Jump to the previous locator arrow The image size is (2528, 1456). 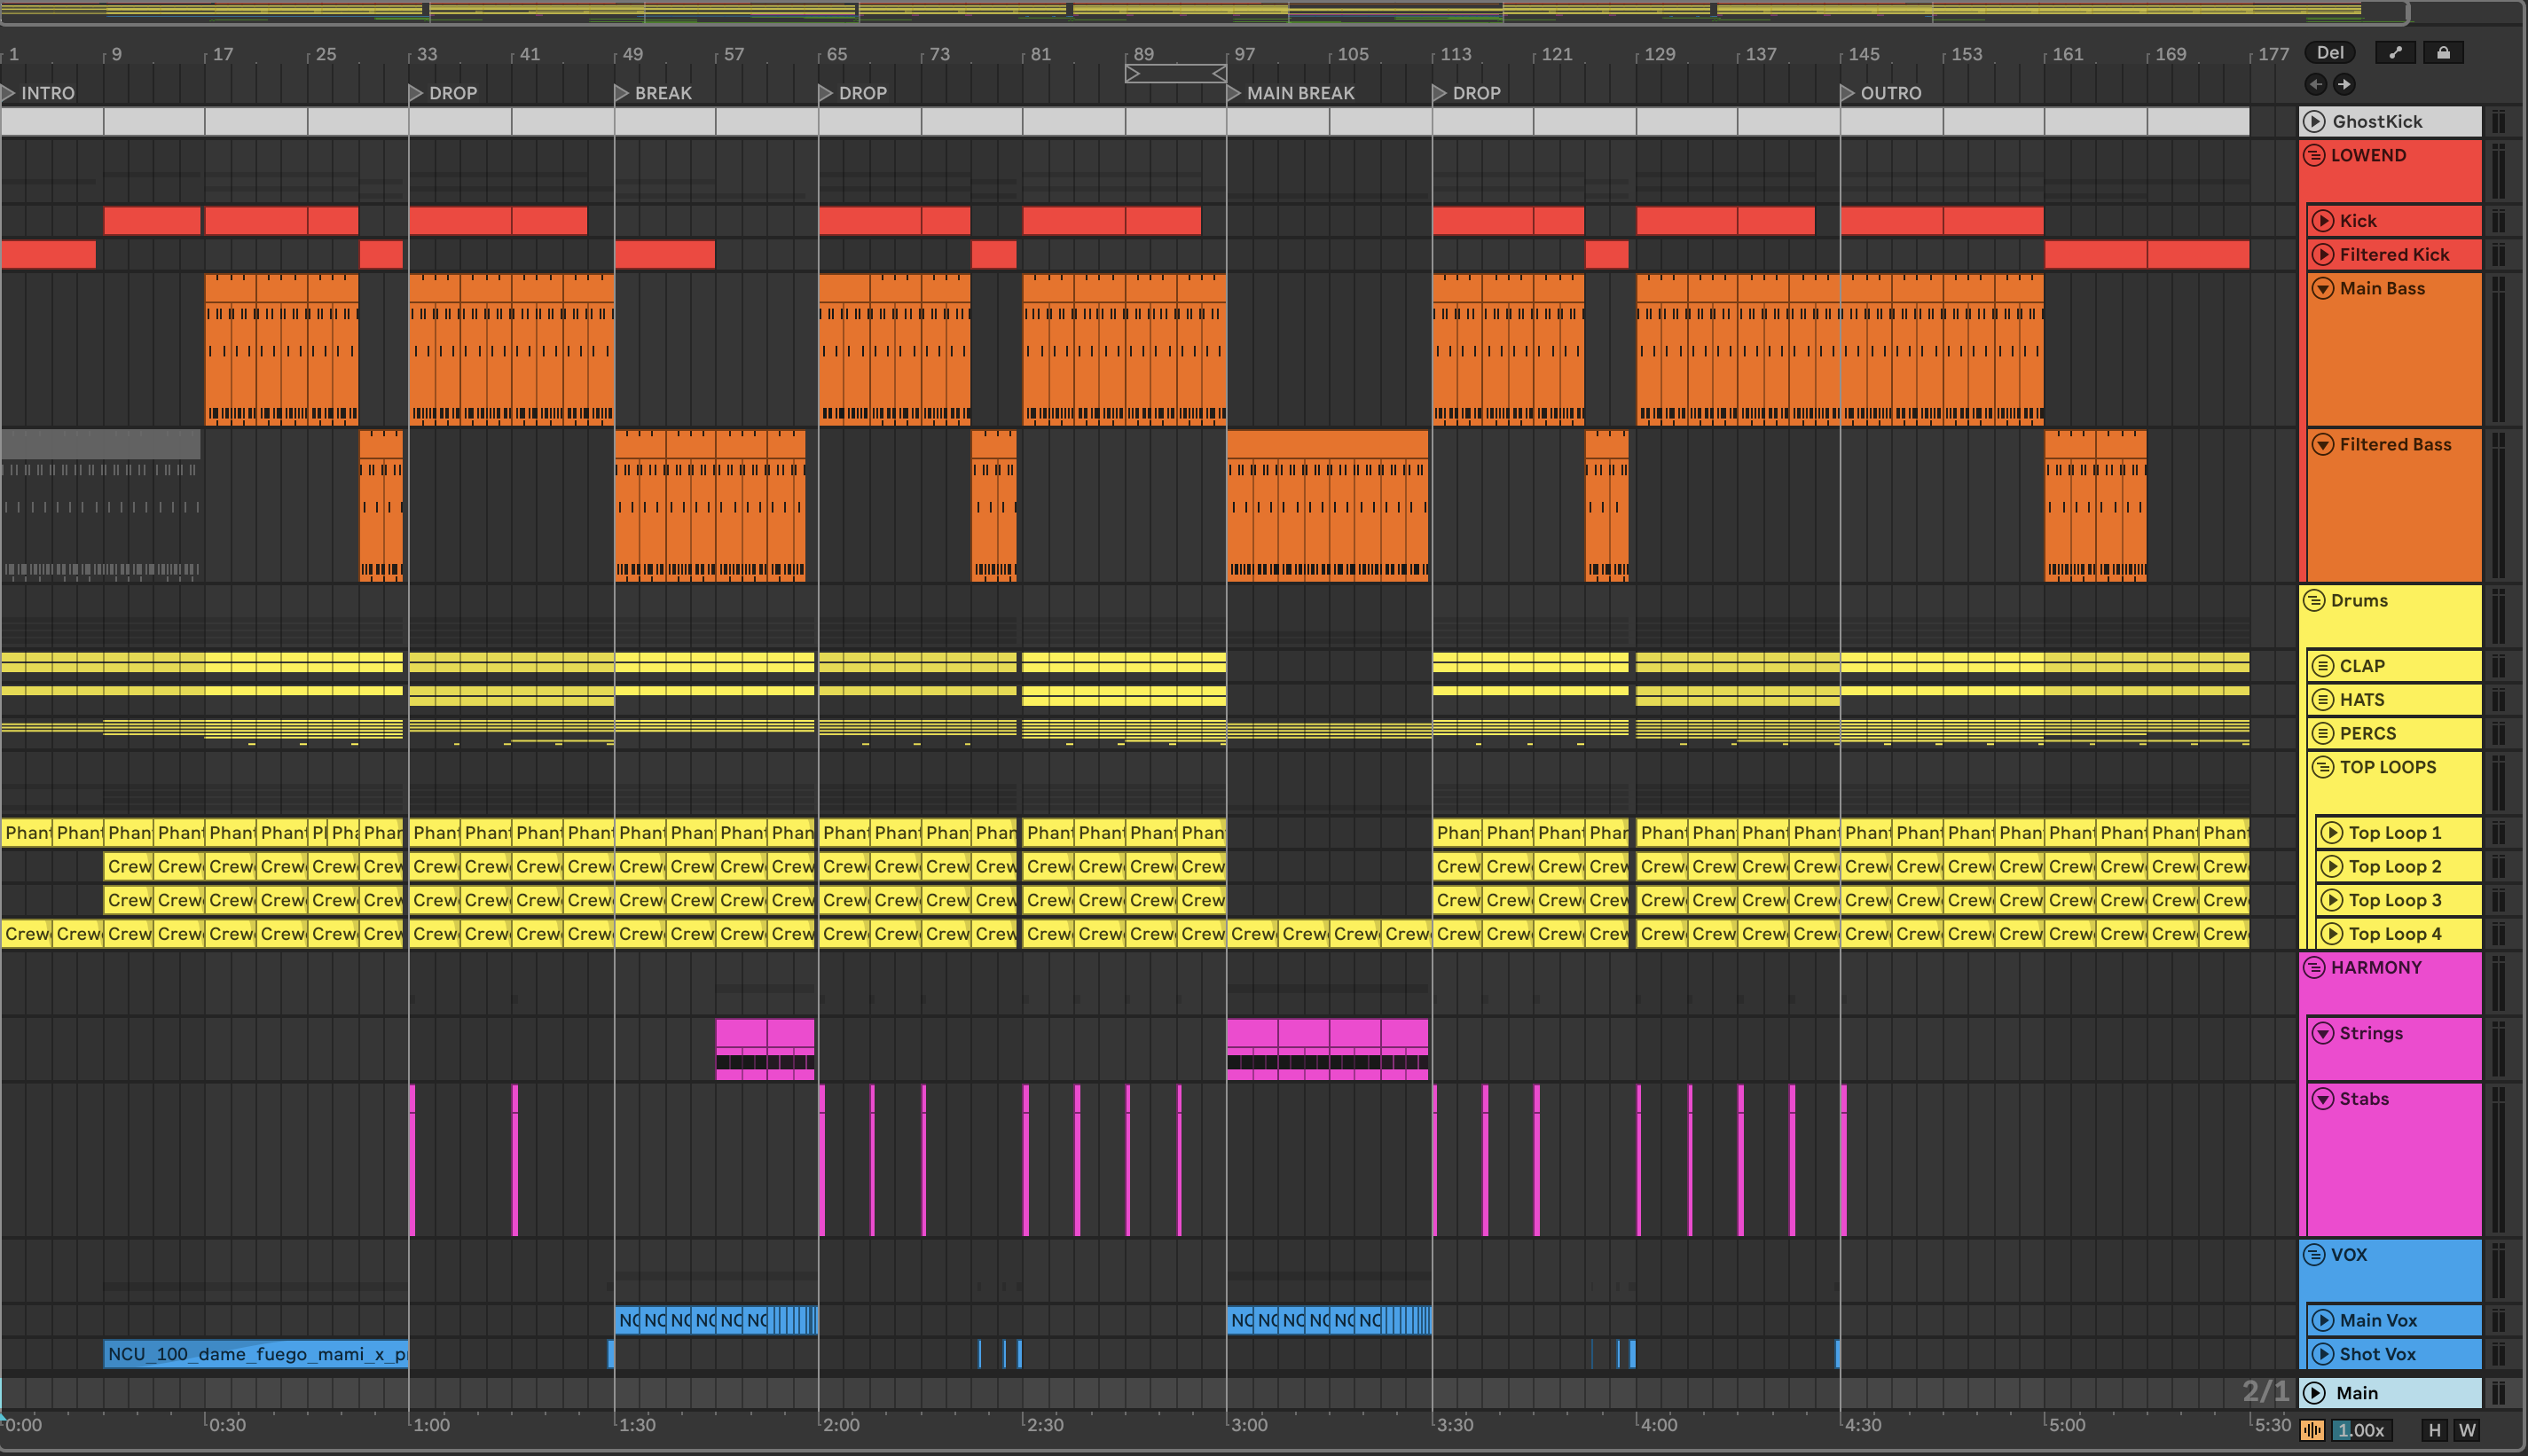click(2315, 84)
